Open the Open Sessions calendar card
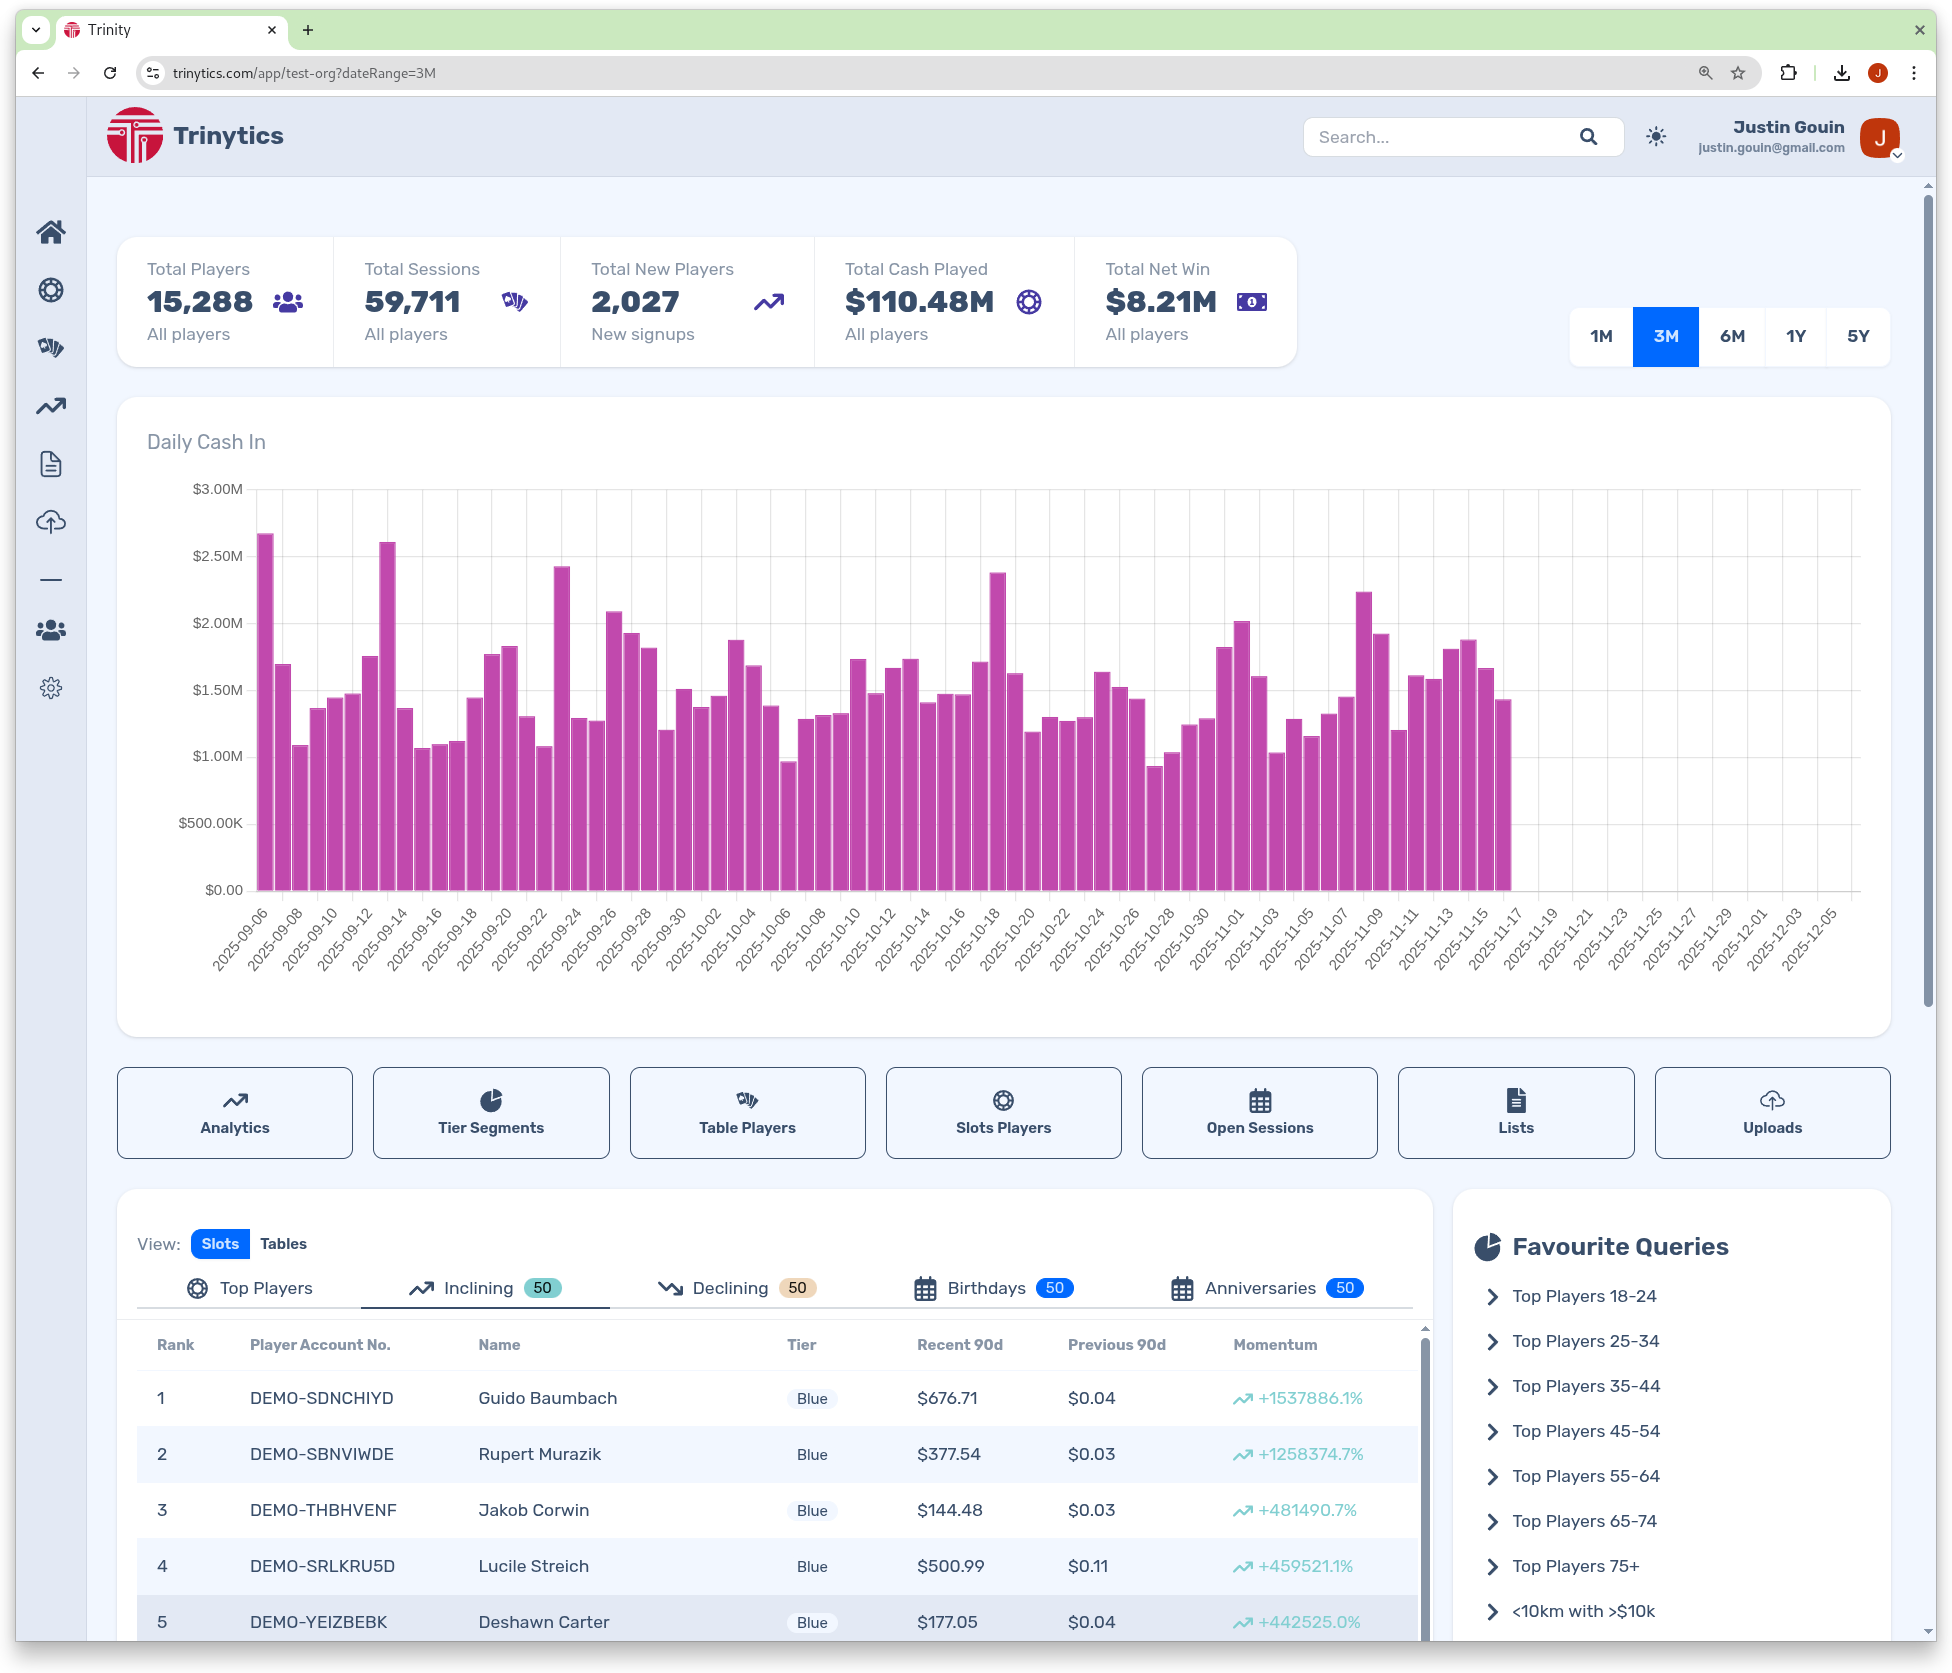This screenshot has width=1952, height=1673. click(1259, 1112)
